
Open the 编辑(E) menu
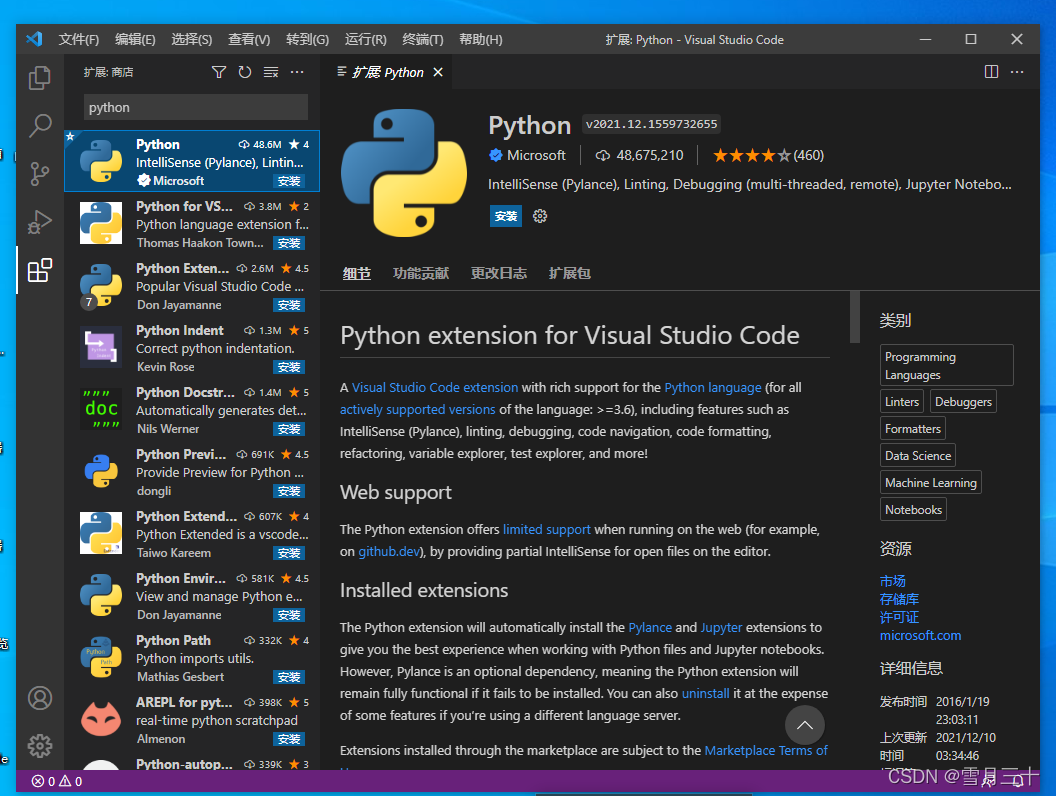[x=135, y=39]
